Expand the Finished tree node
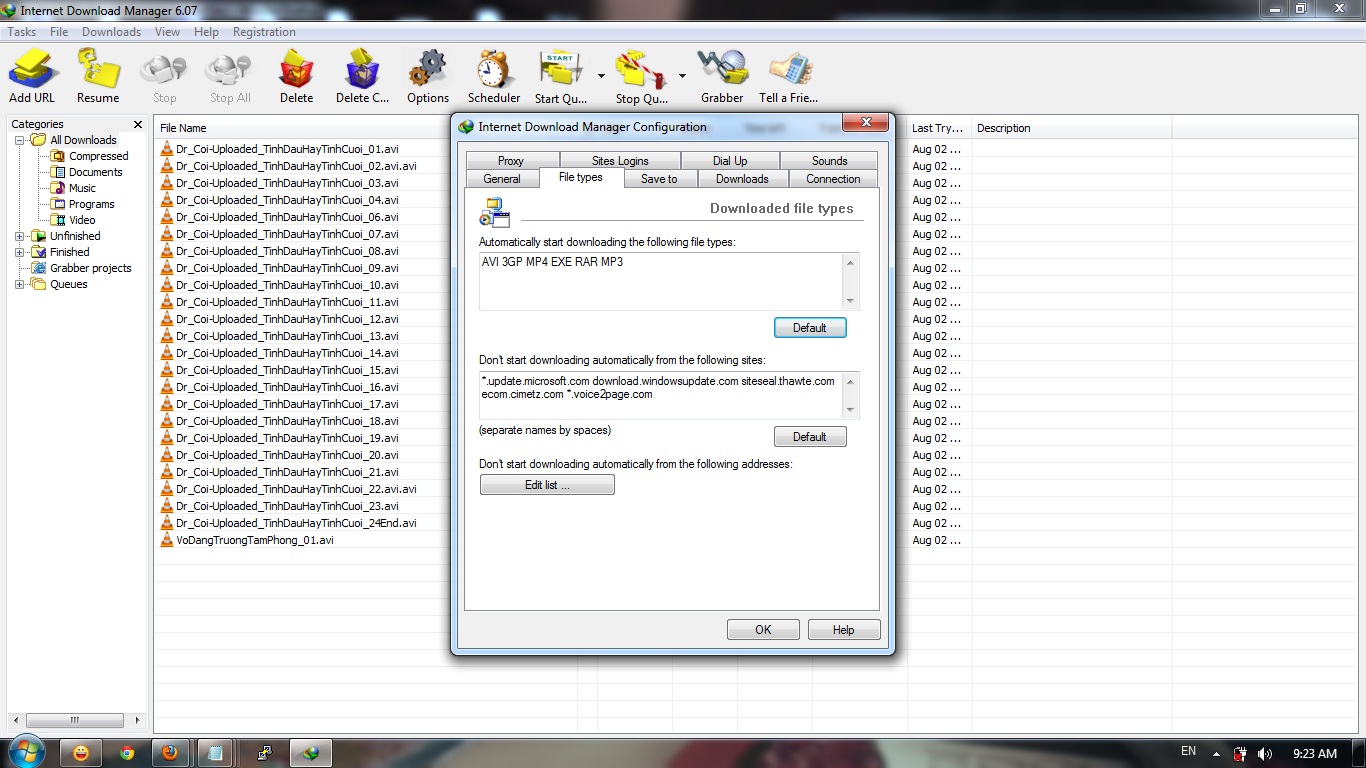This screenshot has height=768, width=1366. [x=19, y=252]
